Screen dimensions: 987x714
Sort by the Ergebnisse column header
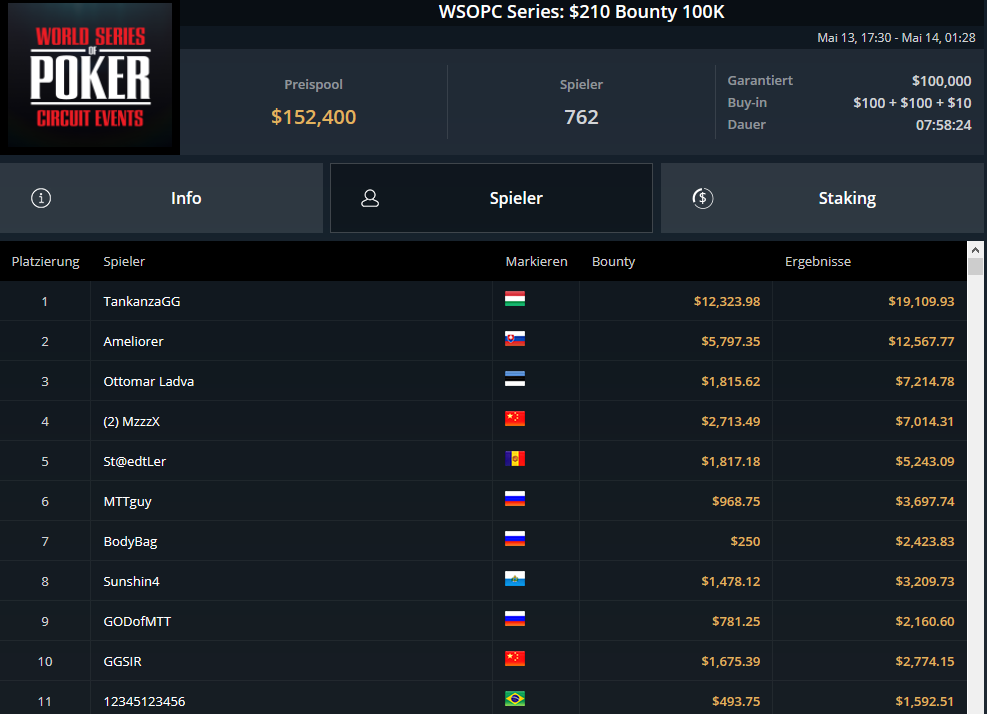tap(818, 261)
